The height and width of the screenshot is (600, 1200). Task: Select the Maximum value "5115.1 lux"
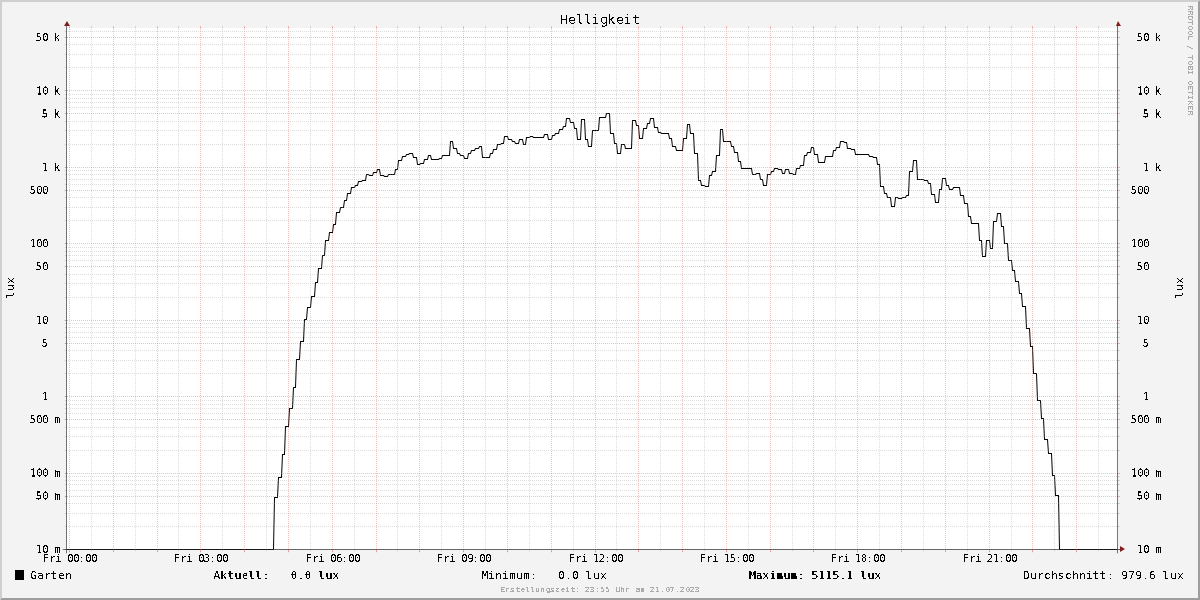(x=846, y=575)
